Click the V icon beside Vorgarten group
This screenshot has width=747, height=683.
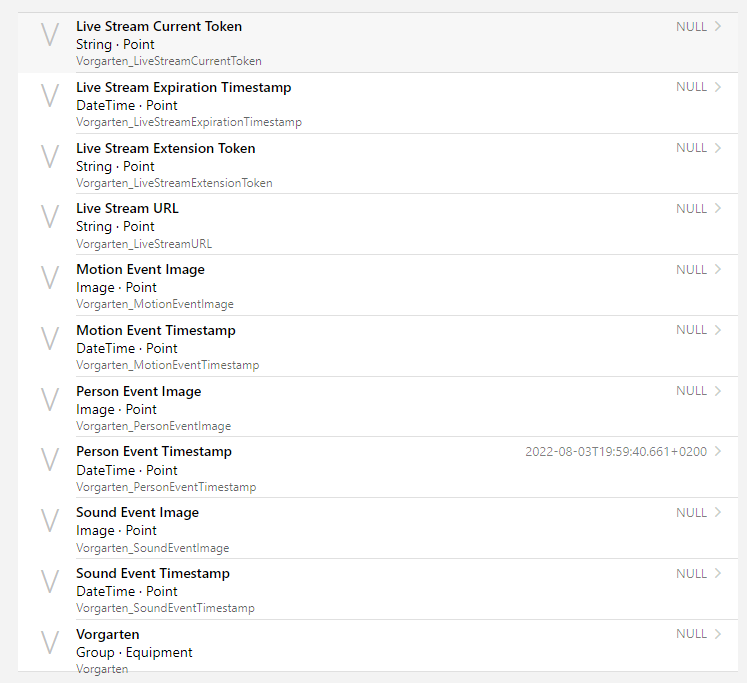point(50,644)
